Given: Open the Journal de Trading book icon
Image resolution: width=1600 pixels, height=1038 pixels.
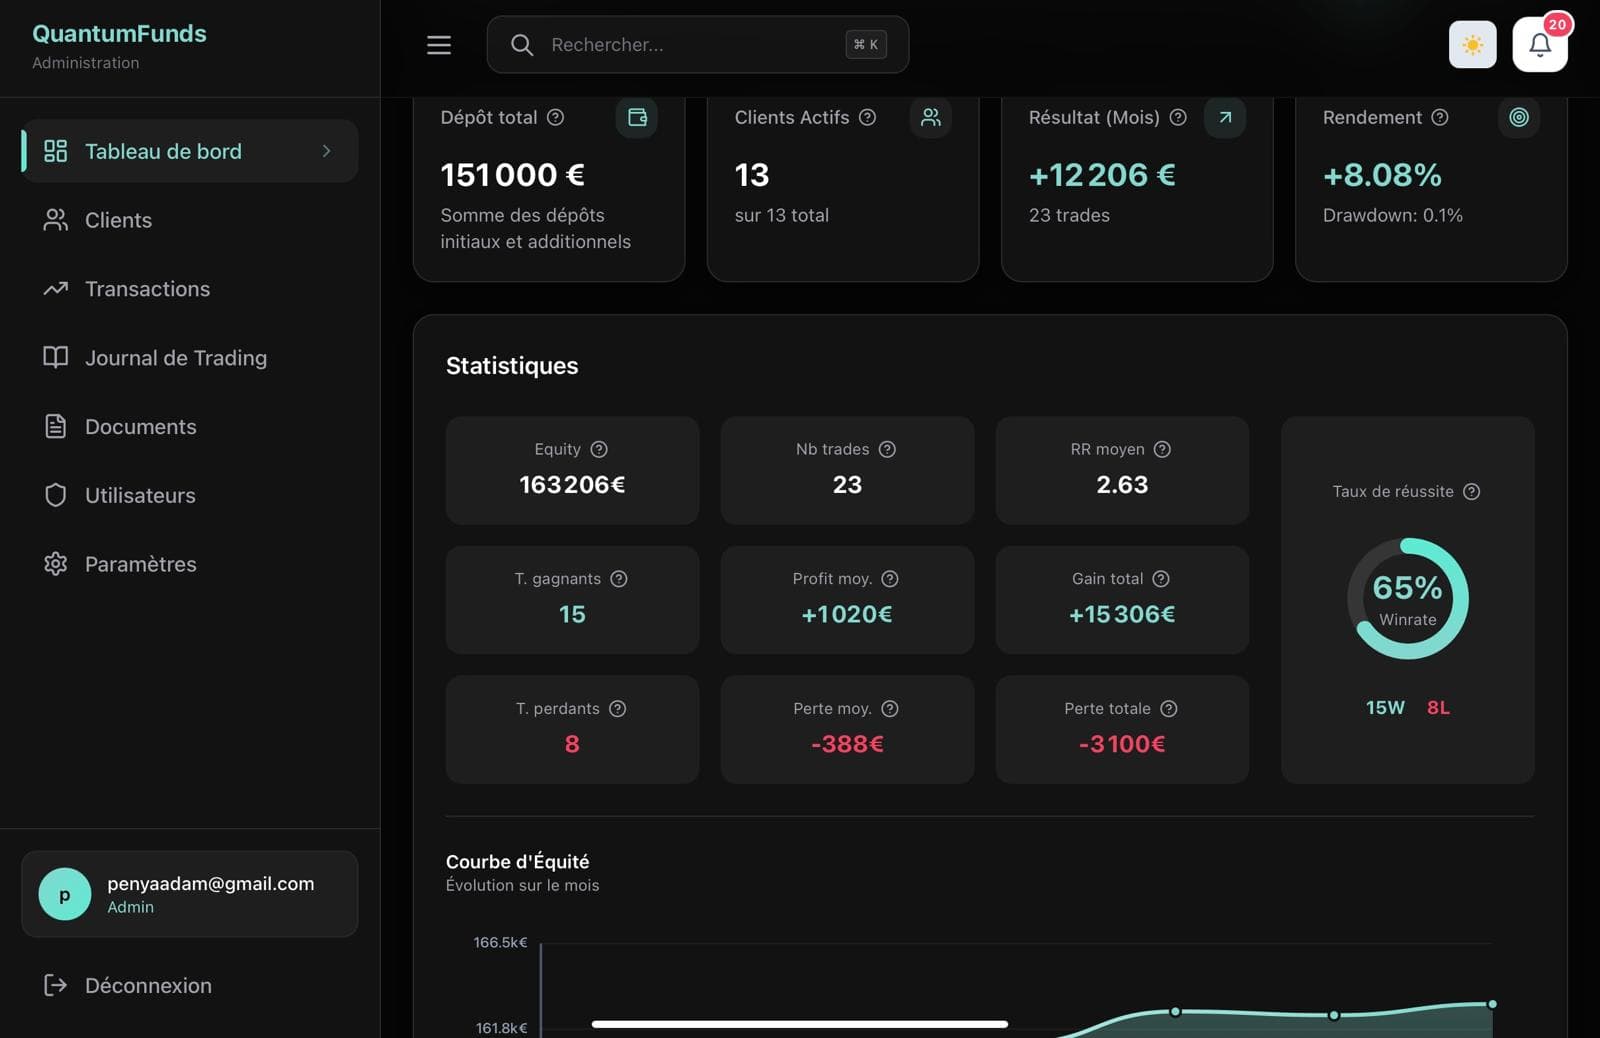Looking at the screenshot, I should [55, 357].
